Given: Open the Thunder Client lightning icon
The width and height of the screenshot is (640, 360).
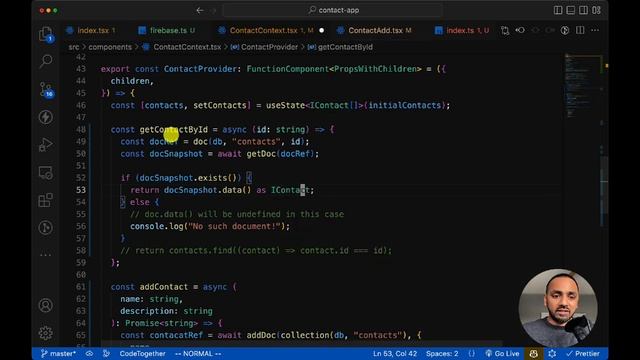Looking at the screenshot, I should pos(46,117).
